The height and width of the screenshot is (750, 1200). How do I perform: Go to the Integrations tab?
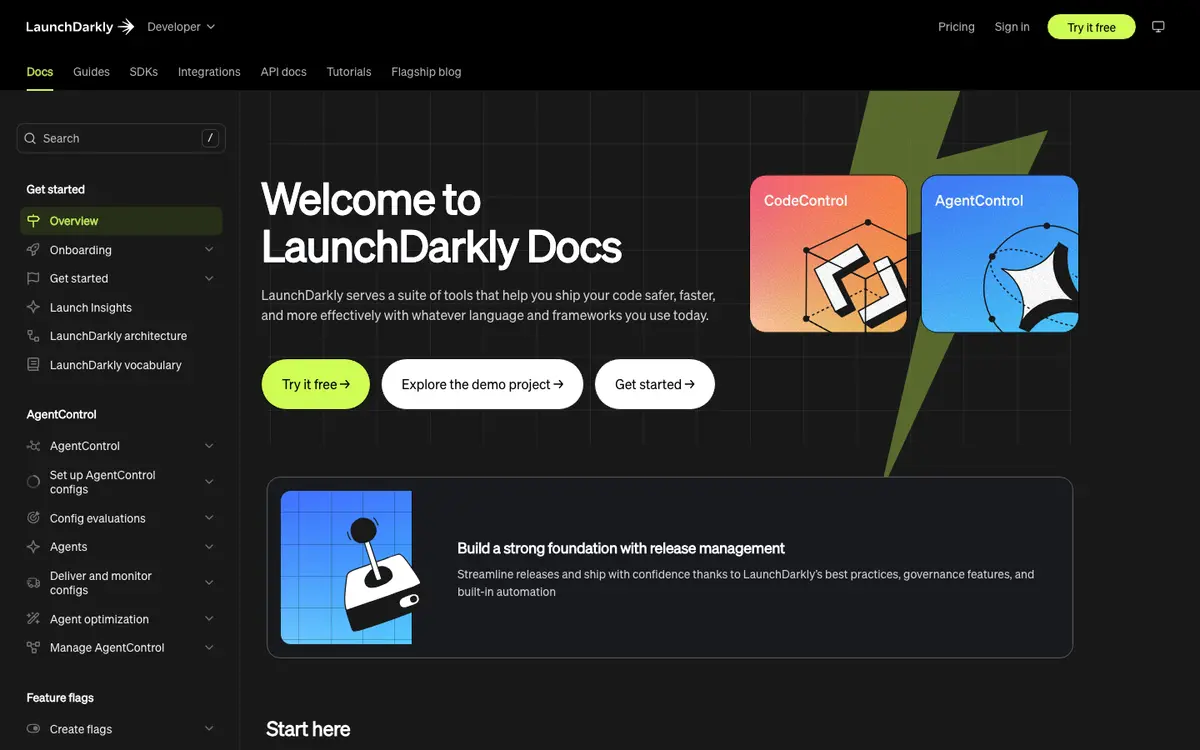(x=209, y=72)
